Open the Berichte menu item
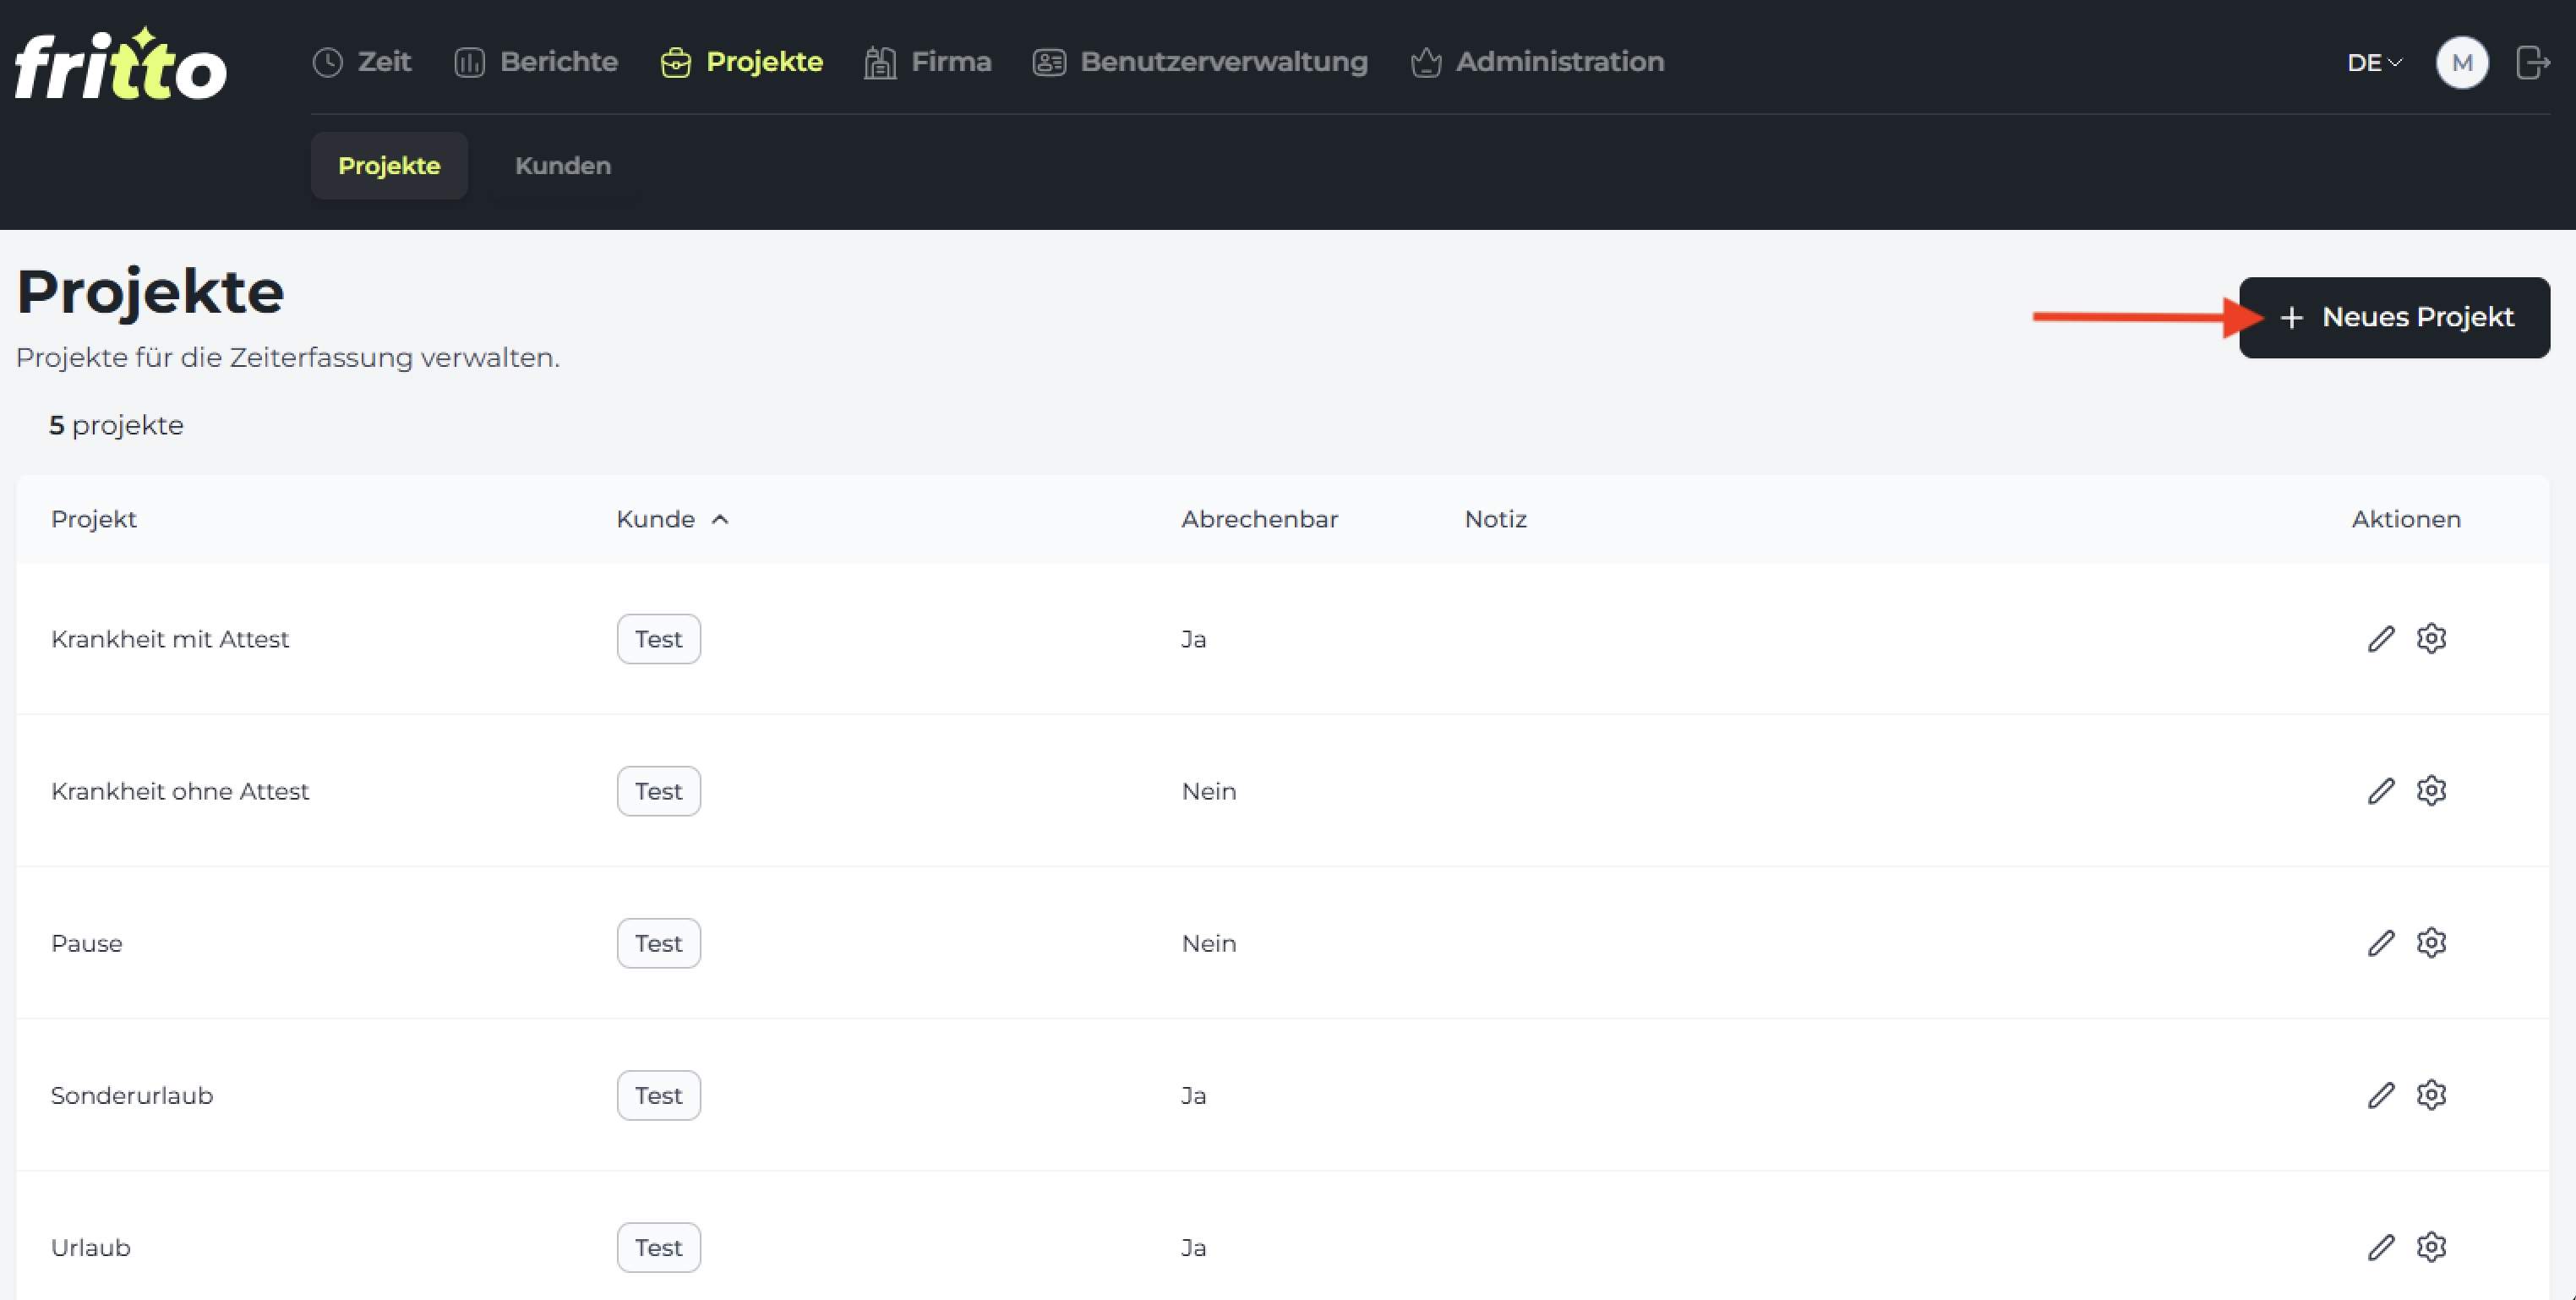 tap(536, 62)
